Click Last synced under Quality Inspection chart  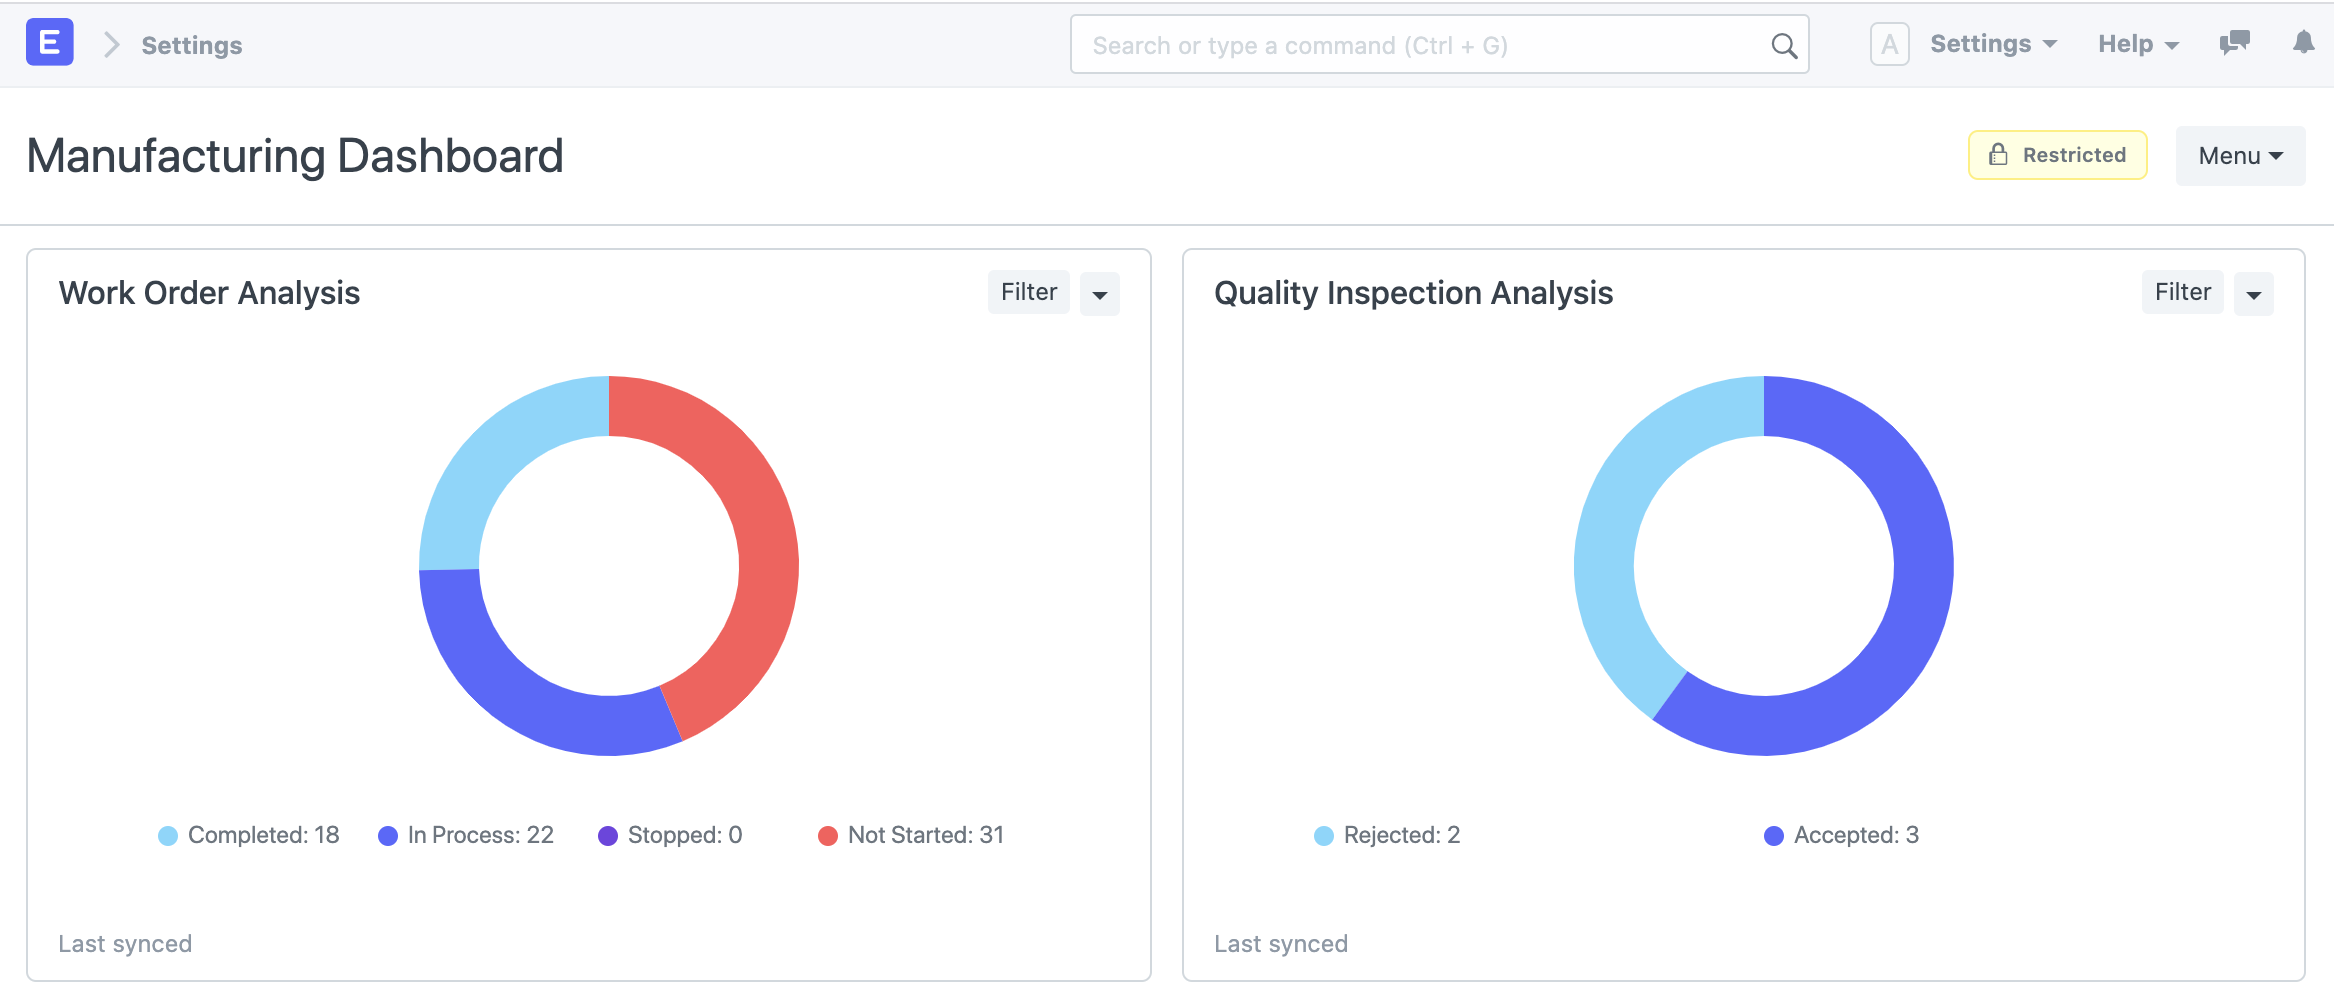1281,944
